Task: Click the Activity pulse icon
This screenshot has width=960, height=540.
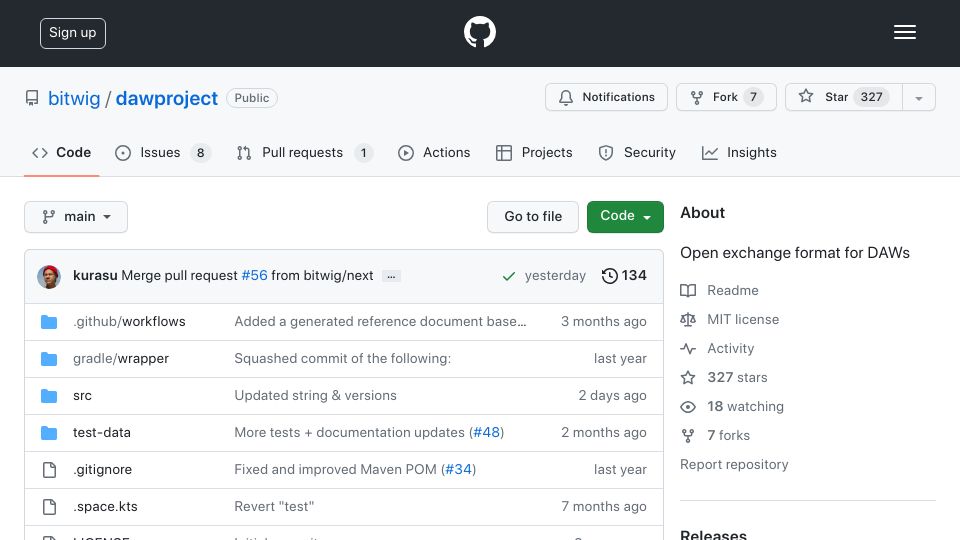Action: 688,348
